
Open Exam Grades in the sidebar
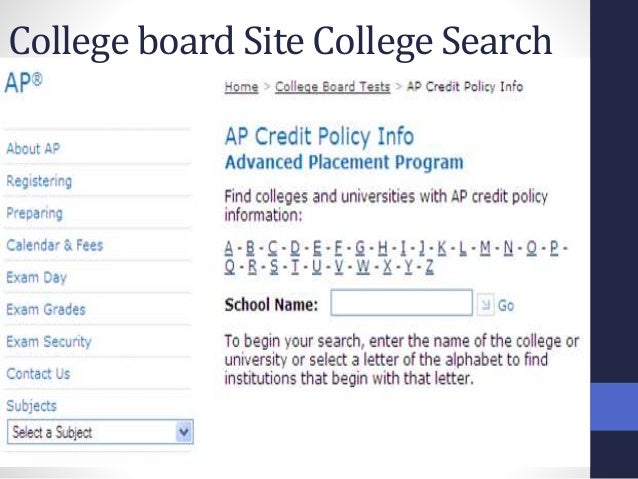46,310
